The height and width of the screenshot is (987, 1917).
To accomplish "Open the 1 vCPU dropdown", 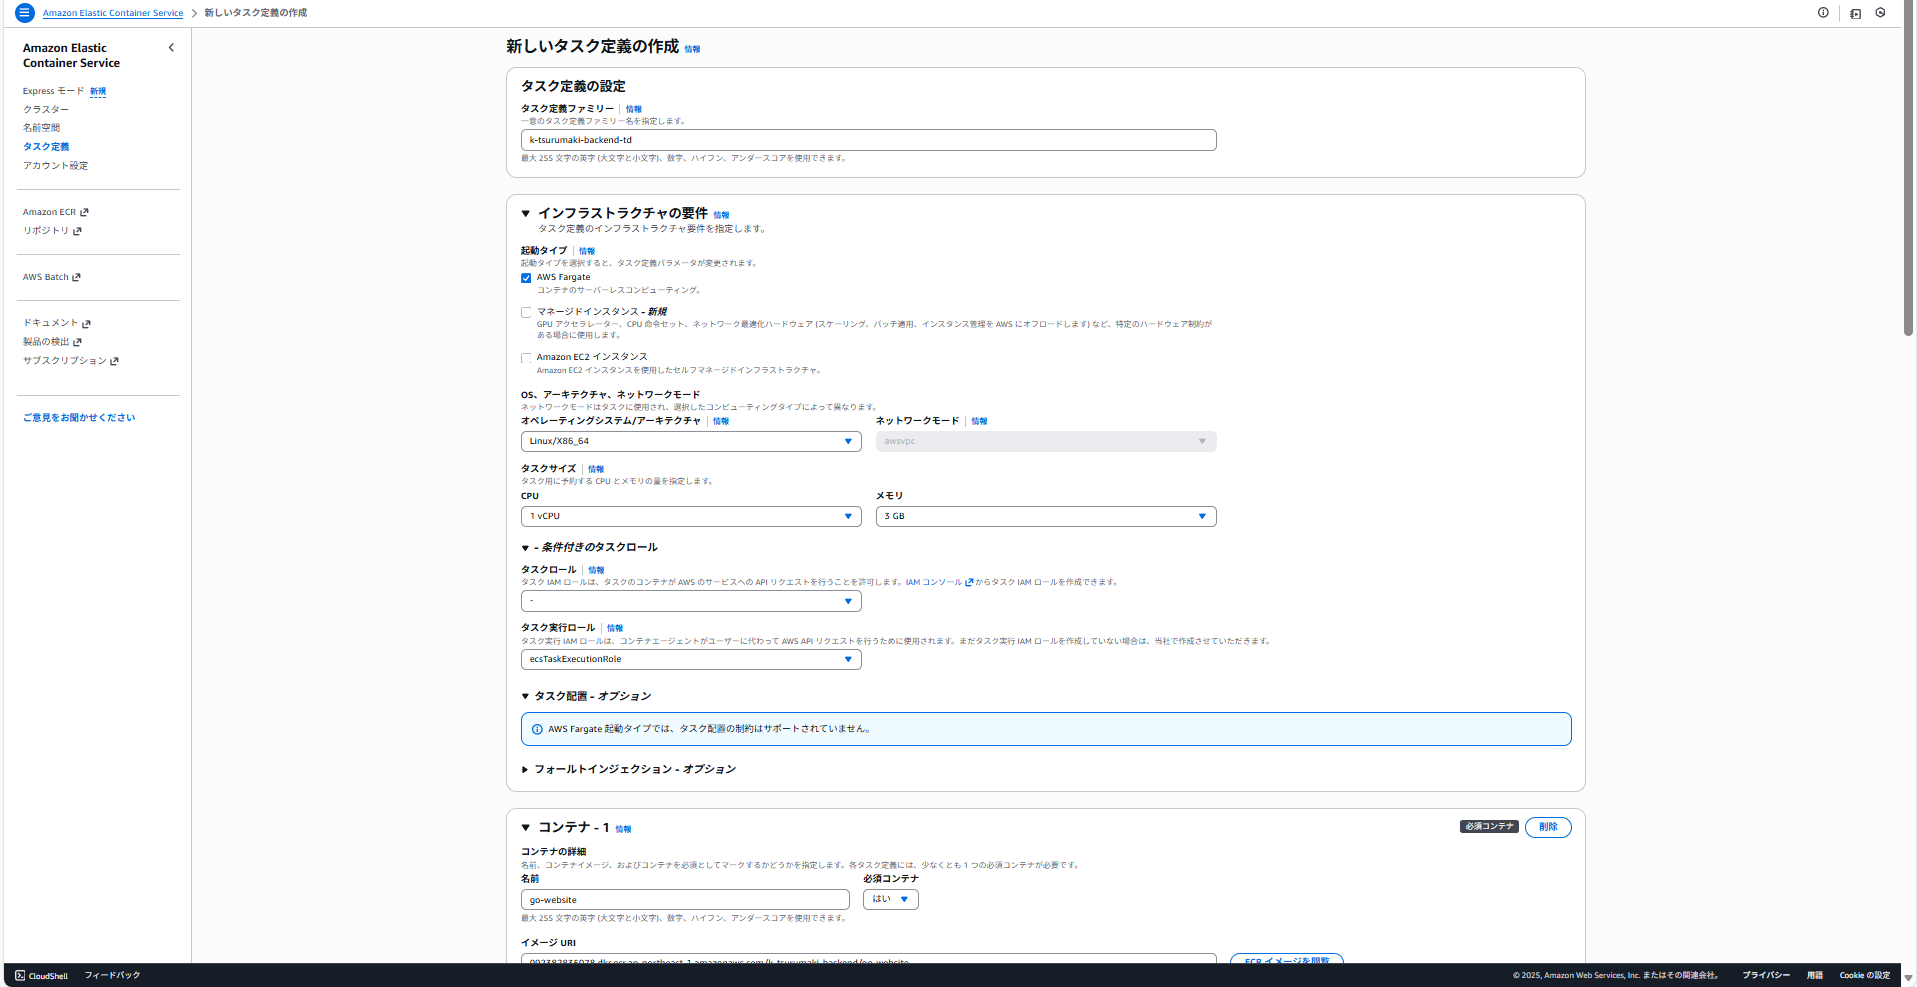I will (691, 516).
